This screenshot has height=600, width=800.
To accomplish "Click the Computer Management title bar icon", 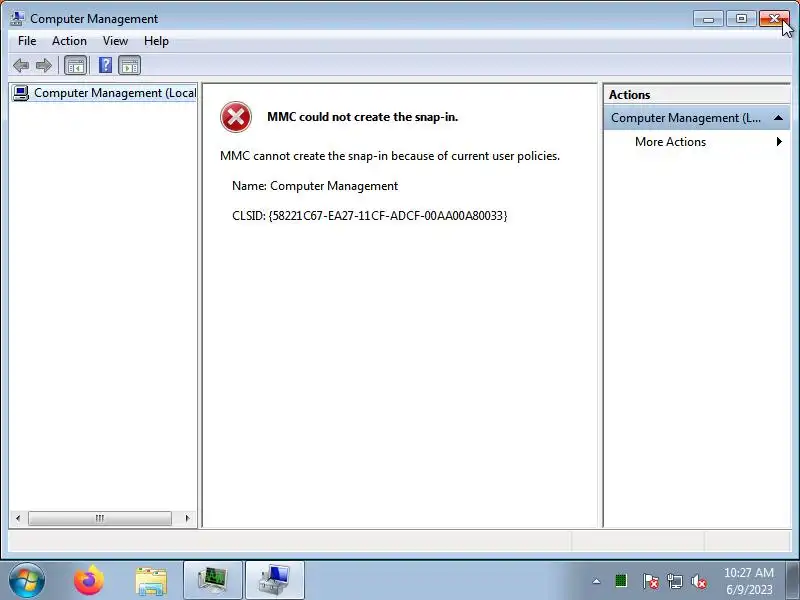I will coord(17,18).
